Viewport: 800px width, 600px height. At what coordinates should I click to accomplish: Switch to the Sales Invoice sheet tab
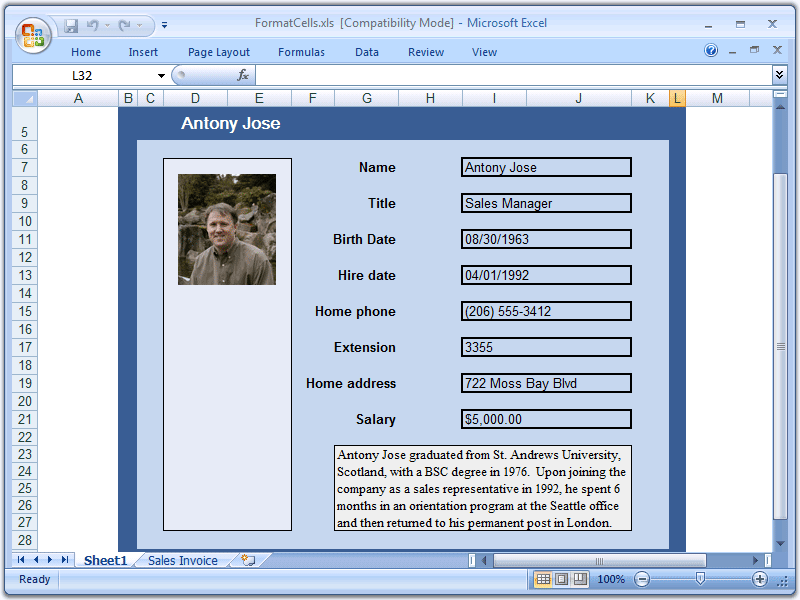pos(182,561)
